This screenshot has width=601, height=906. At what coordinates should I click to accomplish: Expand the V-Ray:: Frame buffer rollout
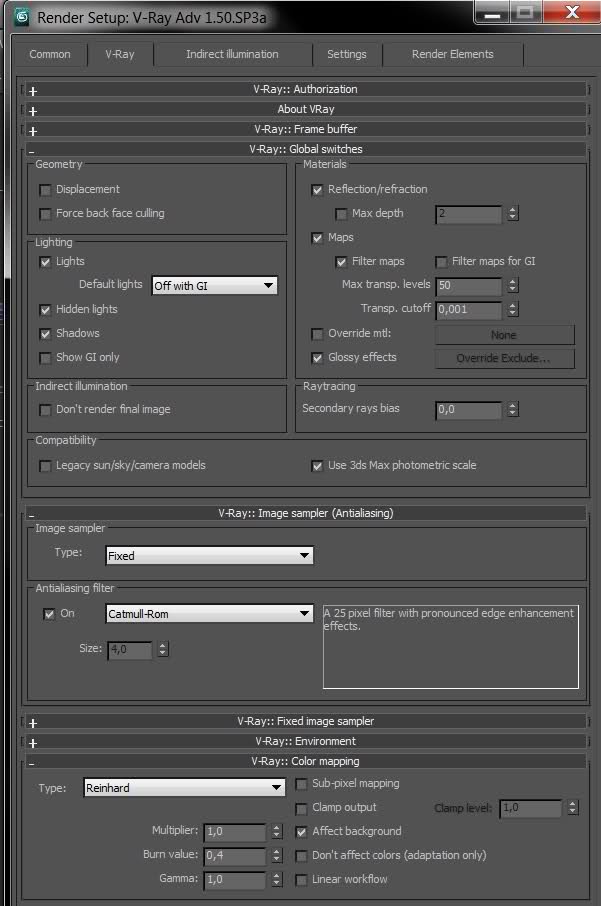coord(306,129)
